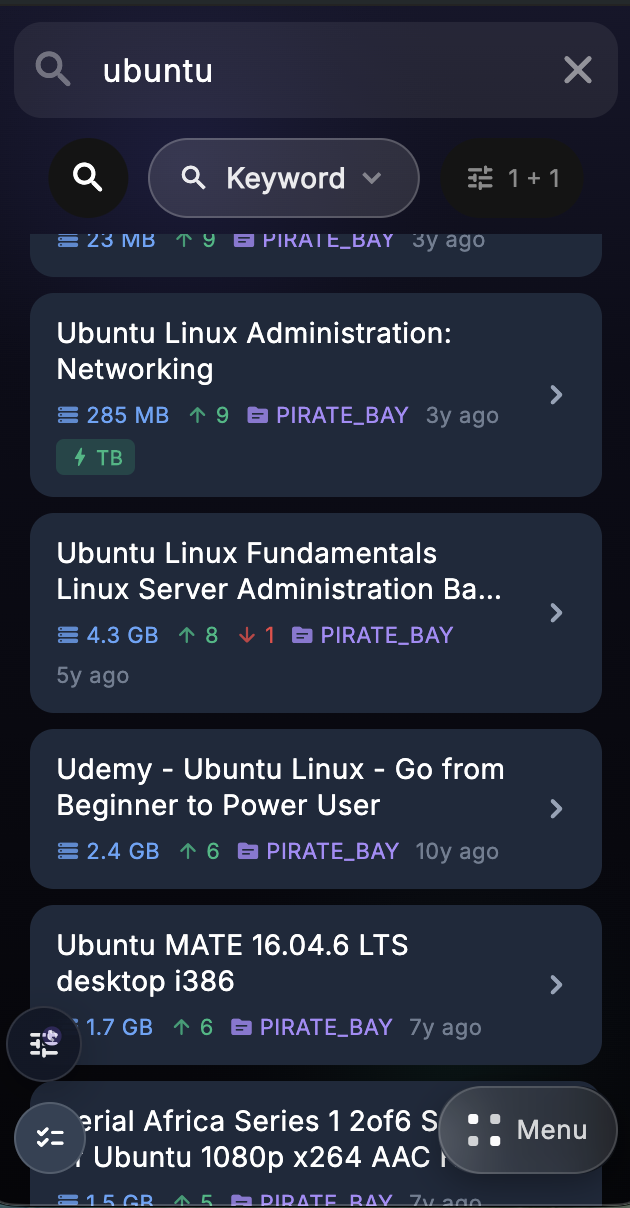Click PIRATE_BAY folder label on Udemy result
This screenshot has height=1208, width=630.
318,851
